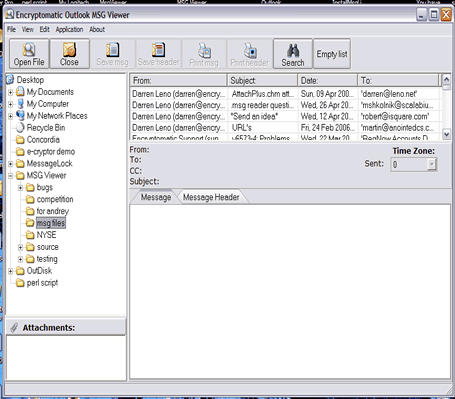Click the Close toolbar button
The image size is (455, 399).
69,54
